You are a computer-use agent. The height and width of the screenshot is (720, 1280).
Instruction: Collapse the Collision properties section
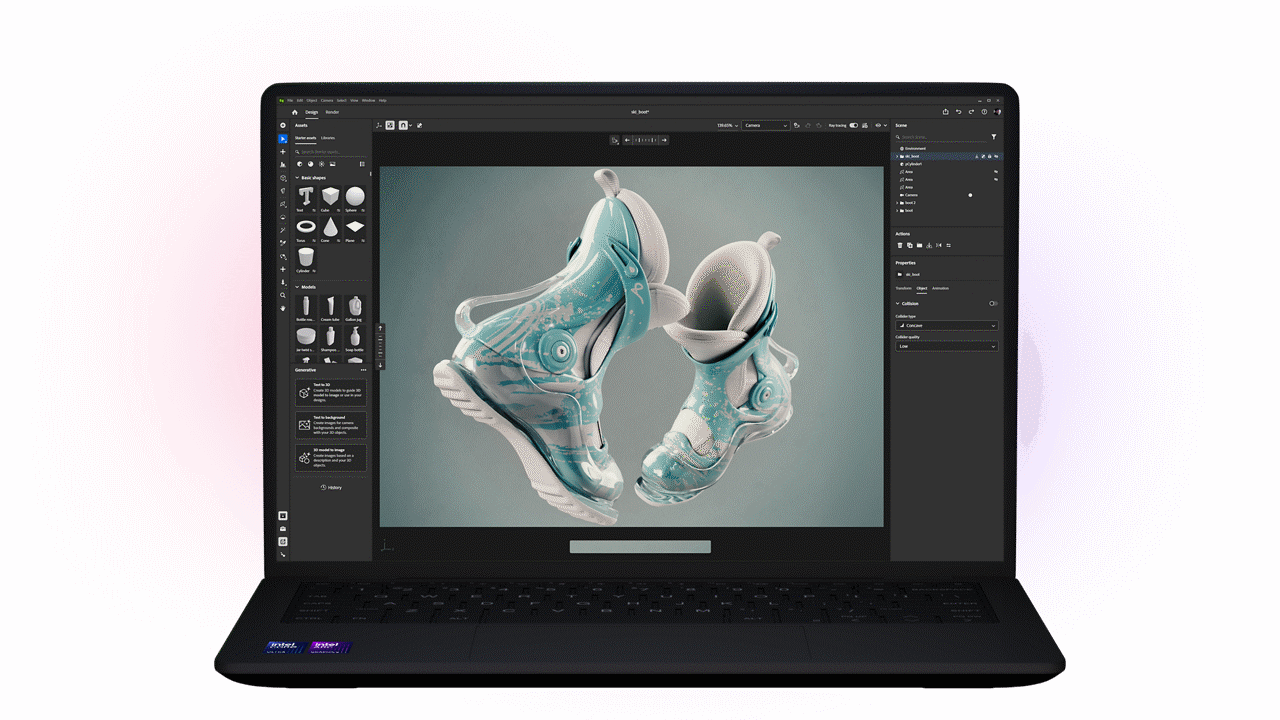(x=897, y=303)
